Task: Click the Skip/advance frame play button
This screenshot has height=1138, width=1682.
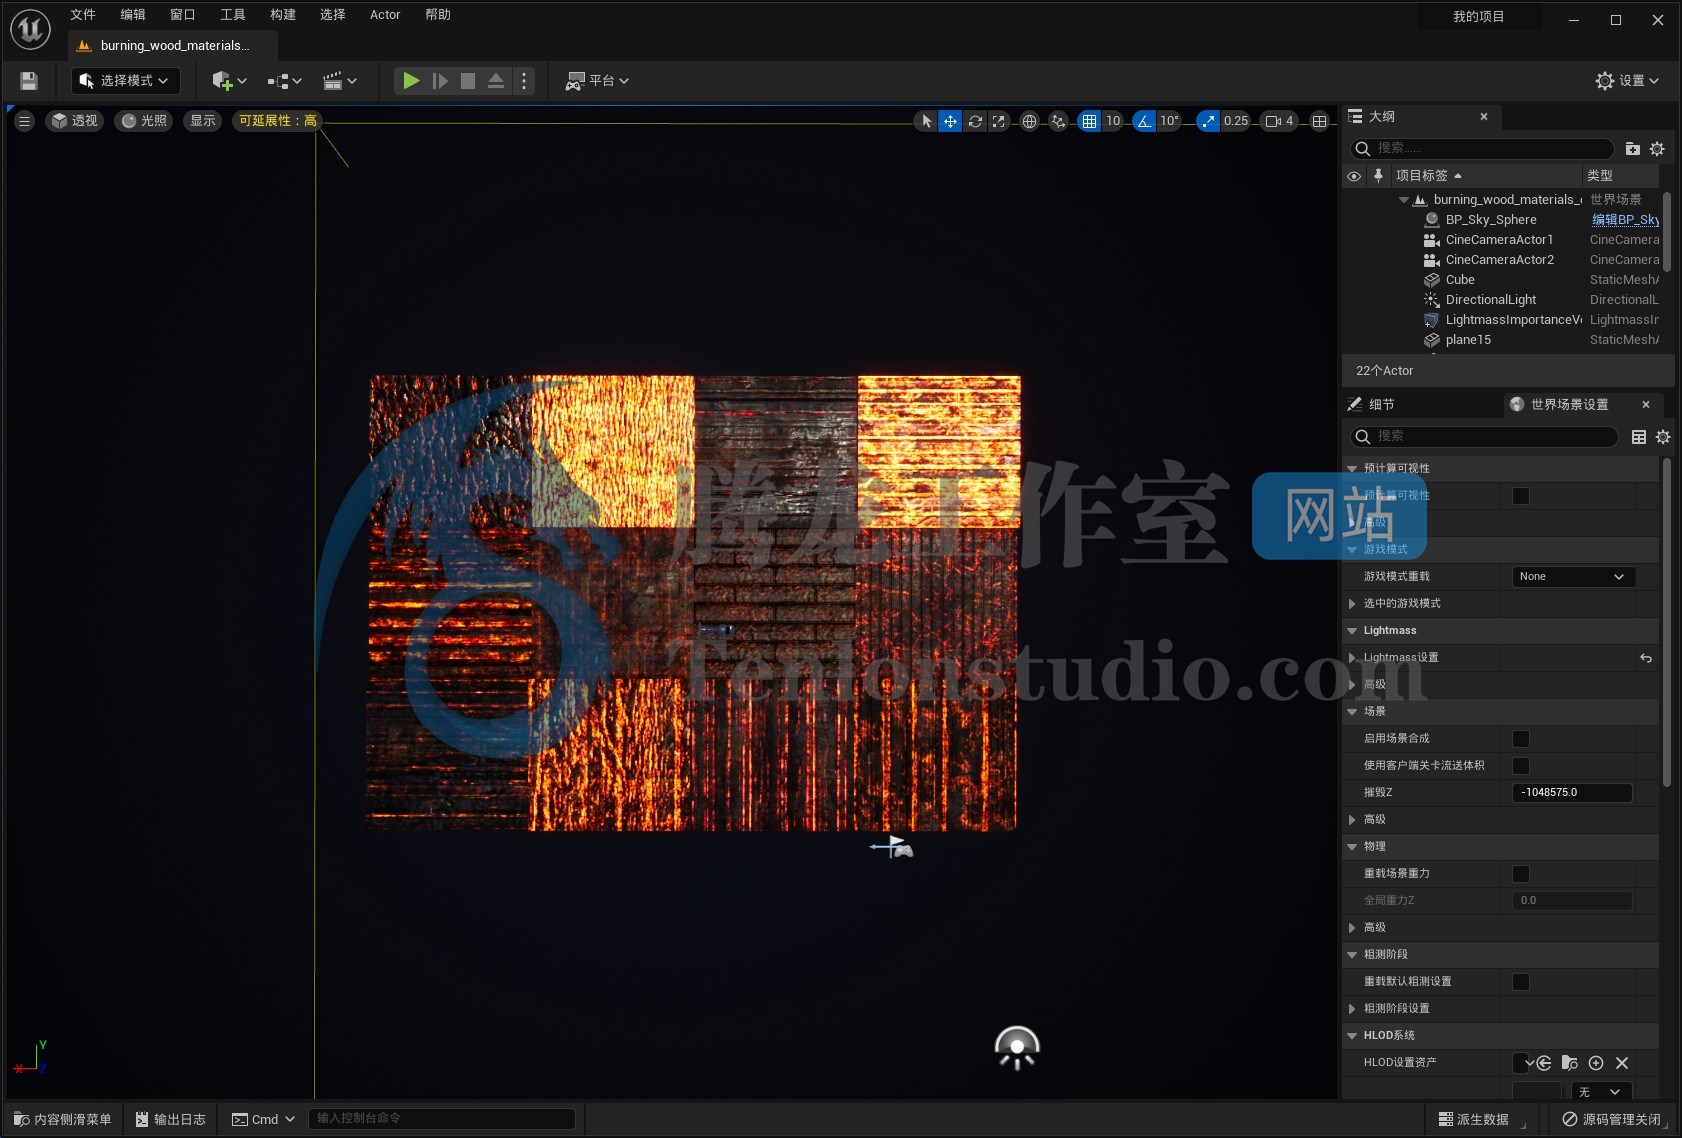Action: pyautogui.click(x=440, y=81)
